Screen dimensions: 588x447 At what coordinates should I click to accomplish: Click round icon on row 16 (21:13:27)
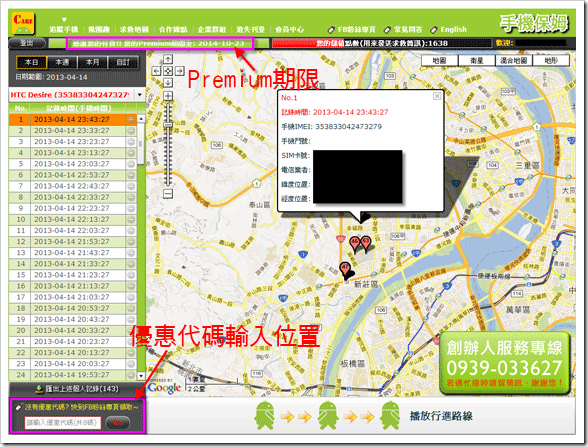click(x=131, y=286)
